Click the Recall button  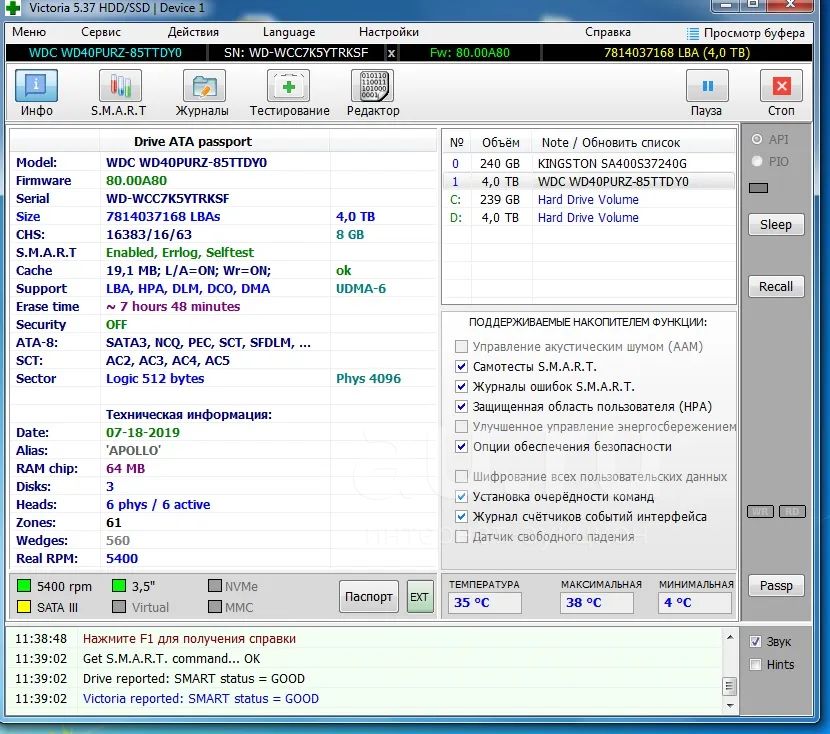coord(776,286)
